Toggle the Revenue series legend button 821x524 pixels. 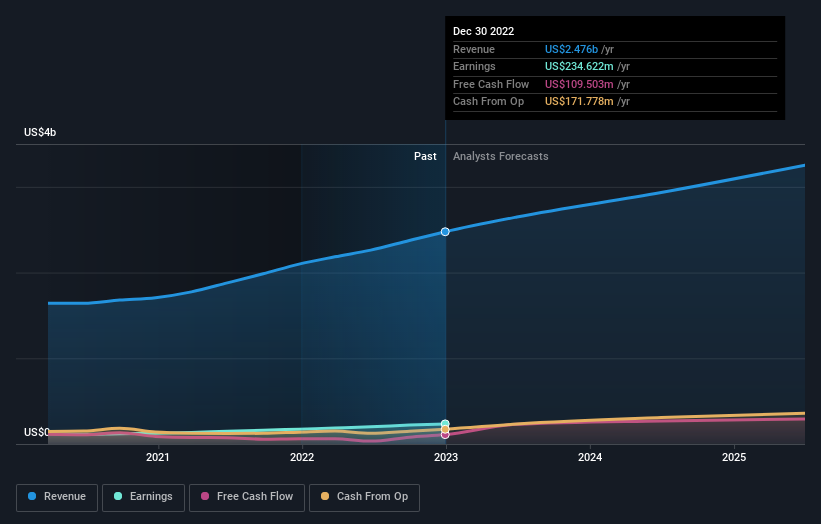coord(57,497)
